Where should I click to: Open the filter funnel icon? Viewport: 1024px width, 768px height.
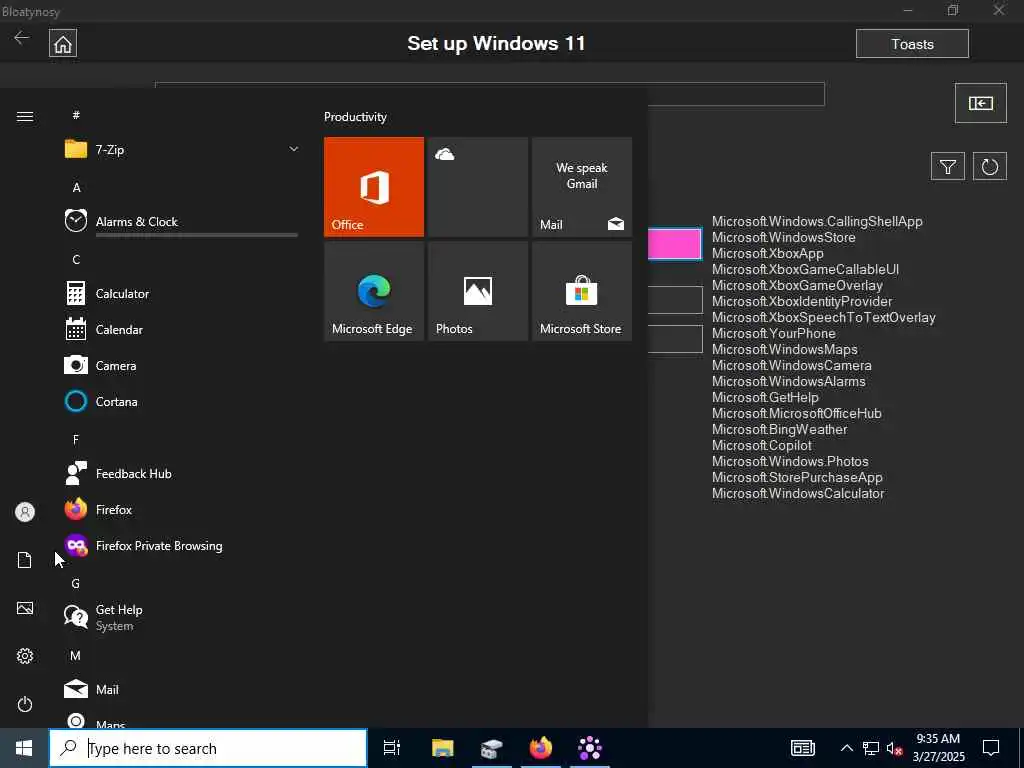(x=948, y=167)
